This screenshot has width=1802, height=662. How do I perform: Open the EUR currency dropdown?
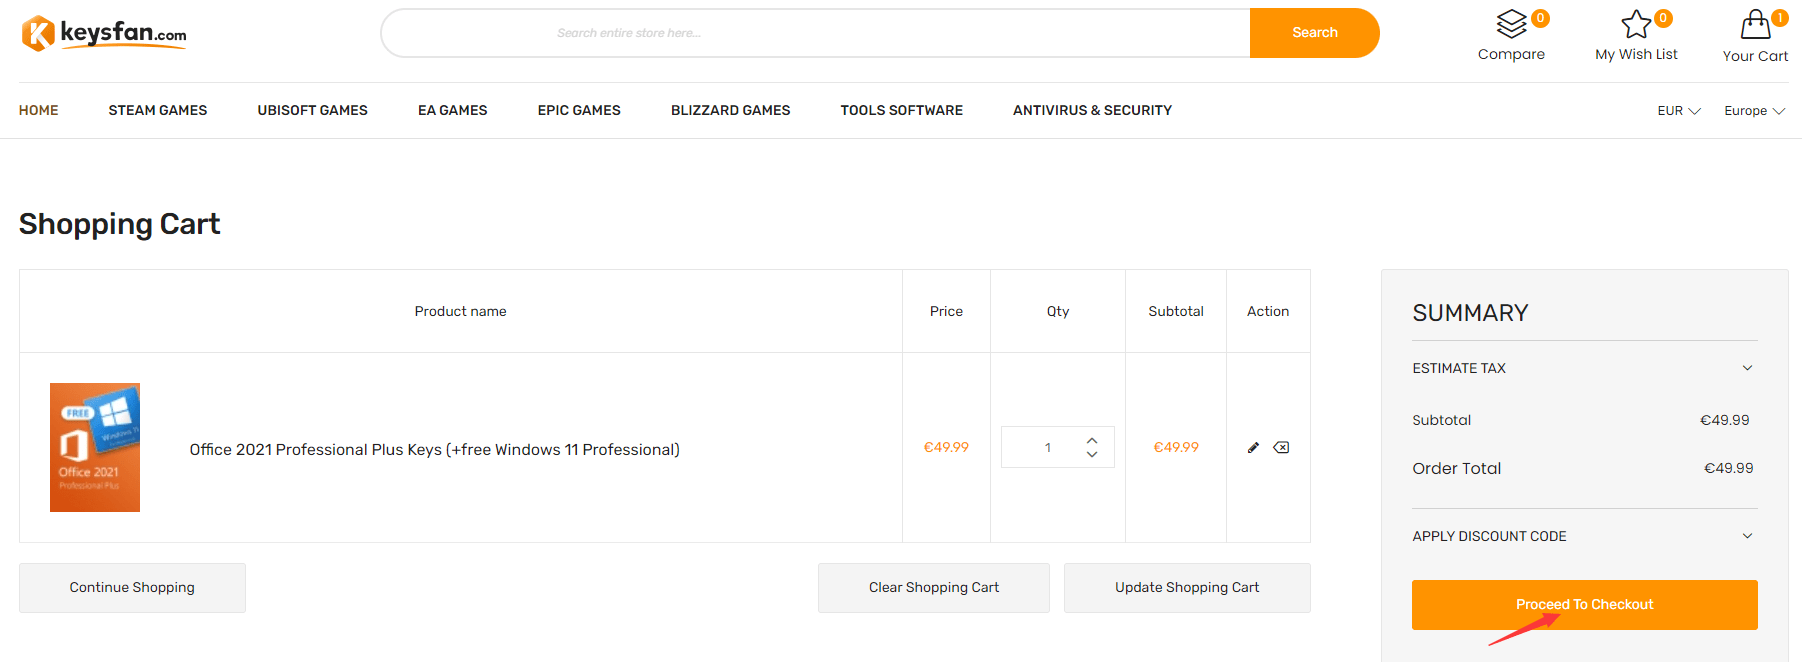click(1679, 111)
